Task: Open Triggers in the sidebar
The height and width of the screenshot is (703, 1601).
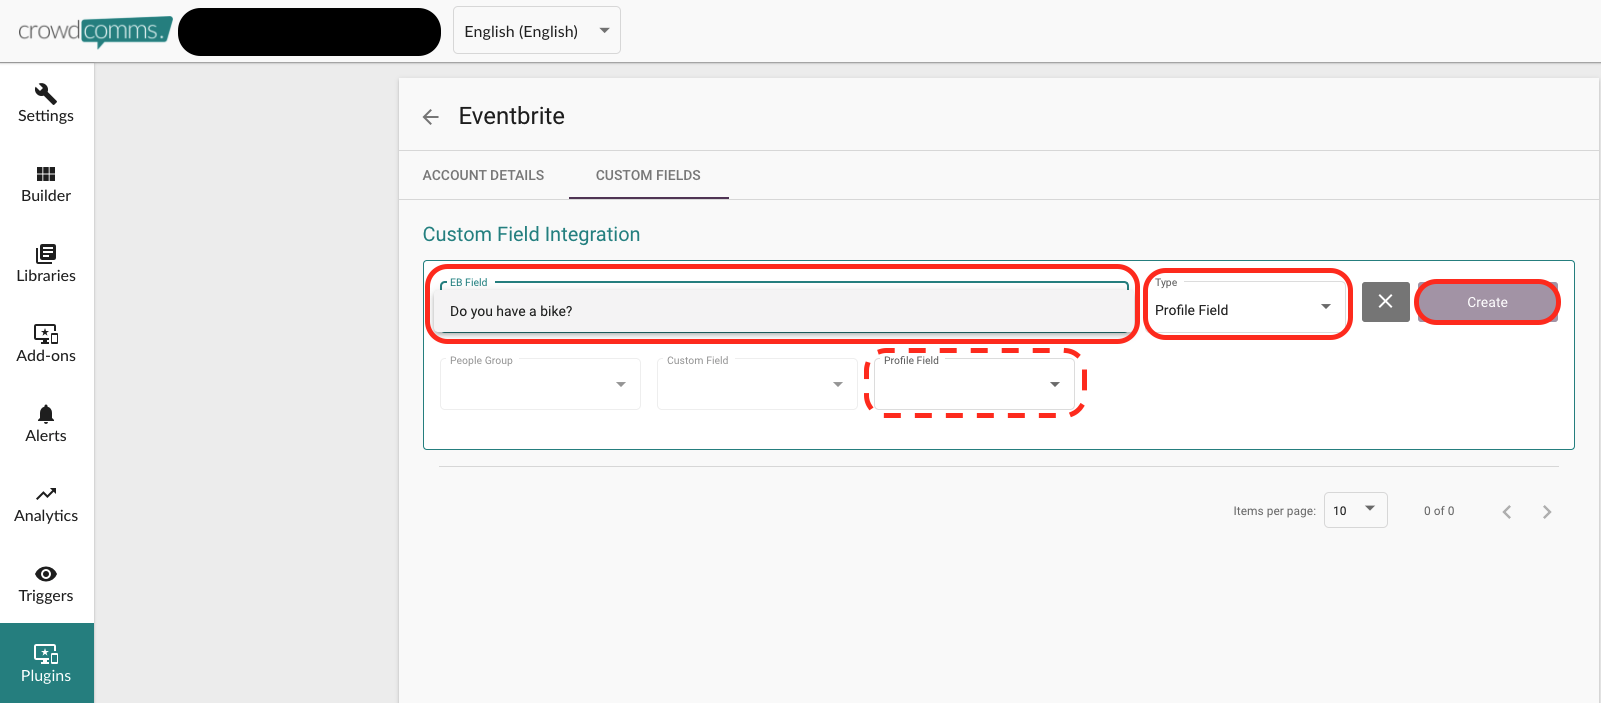Action: (46, 584)
